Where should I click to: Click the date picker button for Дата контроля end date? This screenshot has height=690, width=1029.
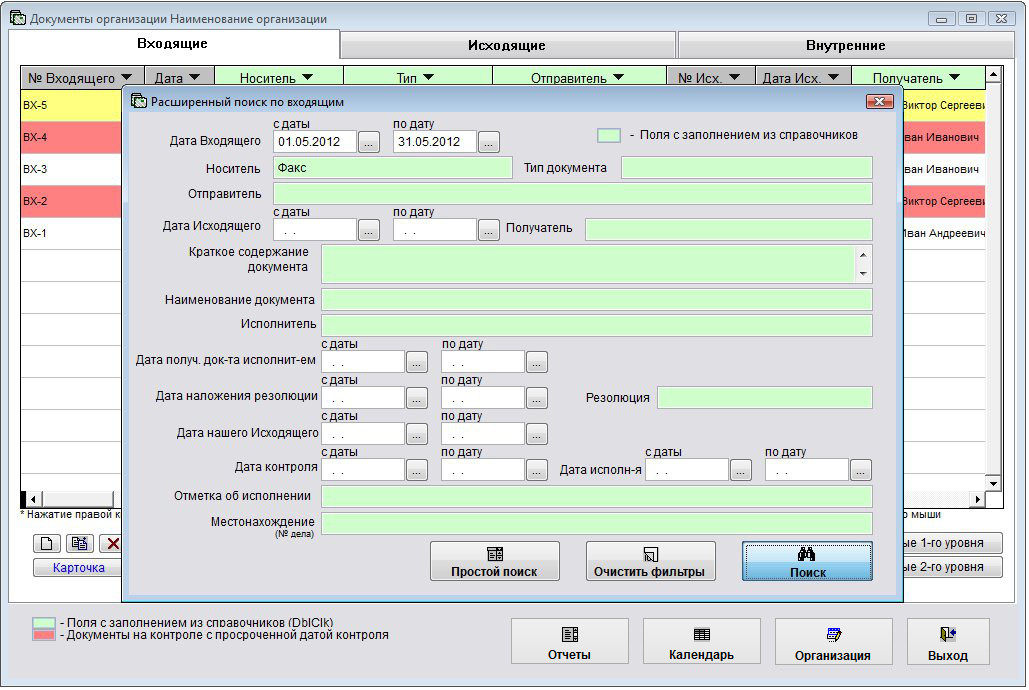coord(537,470)
